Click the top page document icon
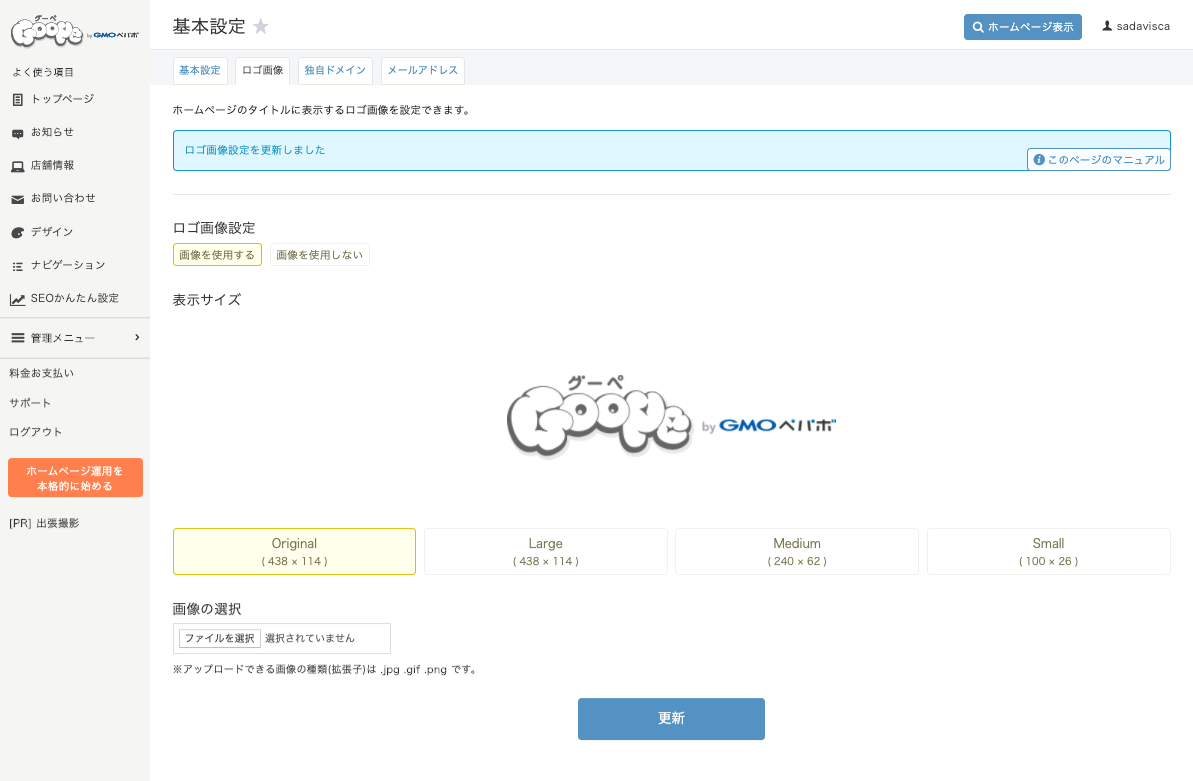 click(17, 100)
